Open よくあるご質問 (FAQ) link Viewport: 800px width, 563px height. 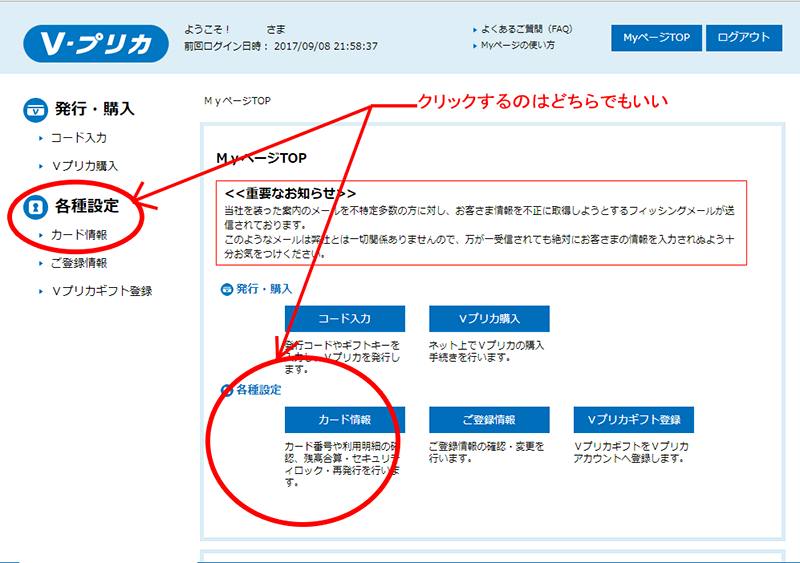[540, 30]
